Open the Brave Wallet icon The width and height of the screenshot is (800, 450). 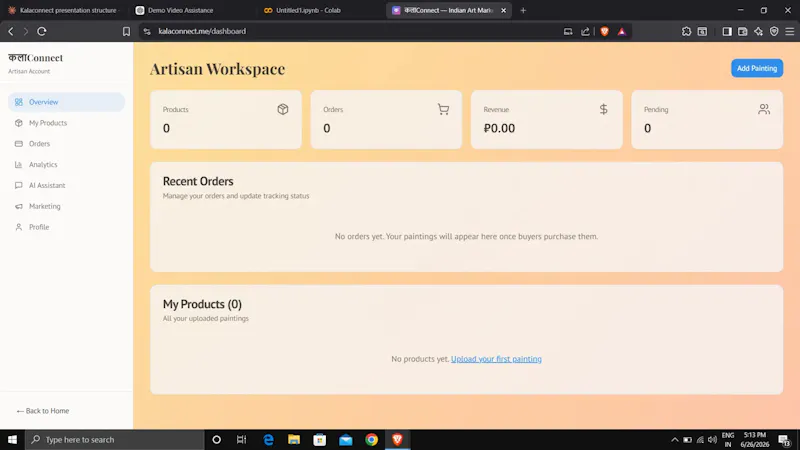point(742,32)
